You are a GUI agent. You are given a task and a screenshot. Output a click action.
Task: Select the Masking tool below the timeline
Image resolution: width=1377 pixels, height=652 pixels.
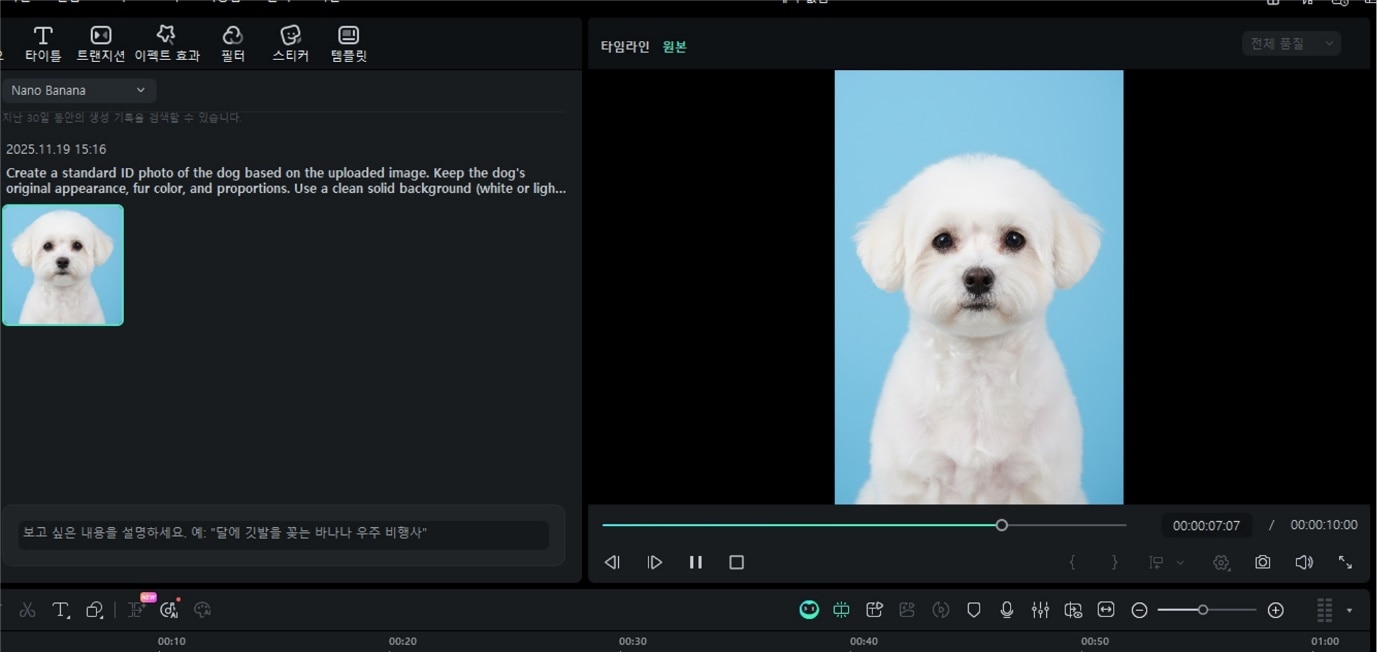coord(94,609)
